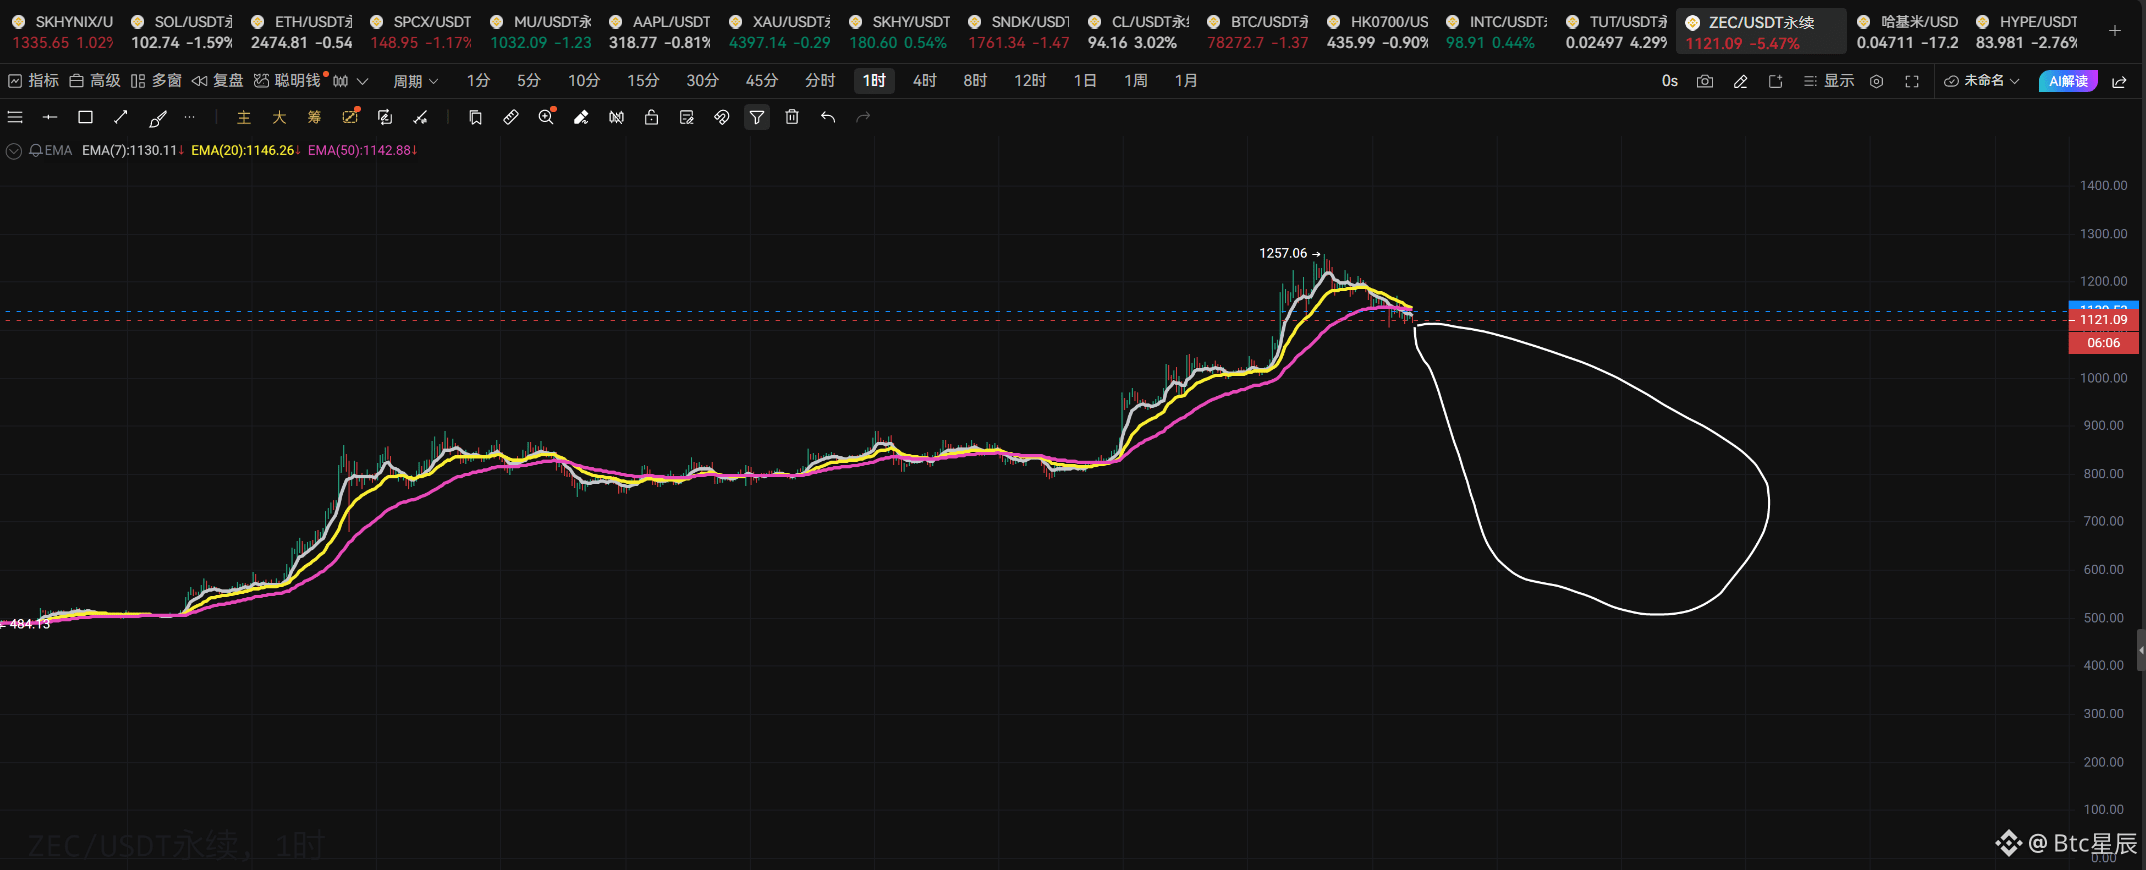Click the ruler measure tool

coord(510,117)
